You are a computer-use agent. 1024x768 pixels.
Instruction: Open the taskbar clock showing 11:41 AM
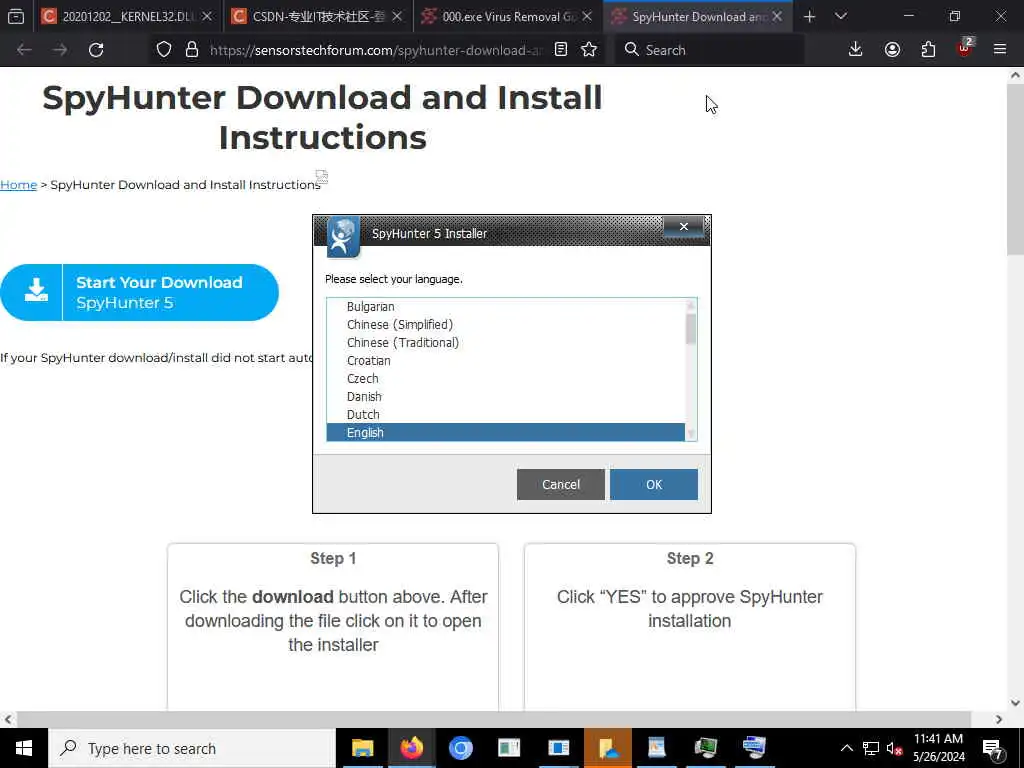pyautogui.click(x=938, y=748)
